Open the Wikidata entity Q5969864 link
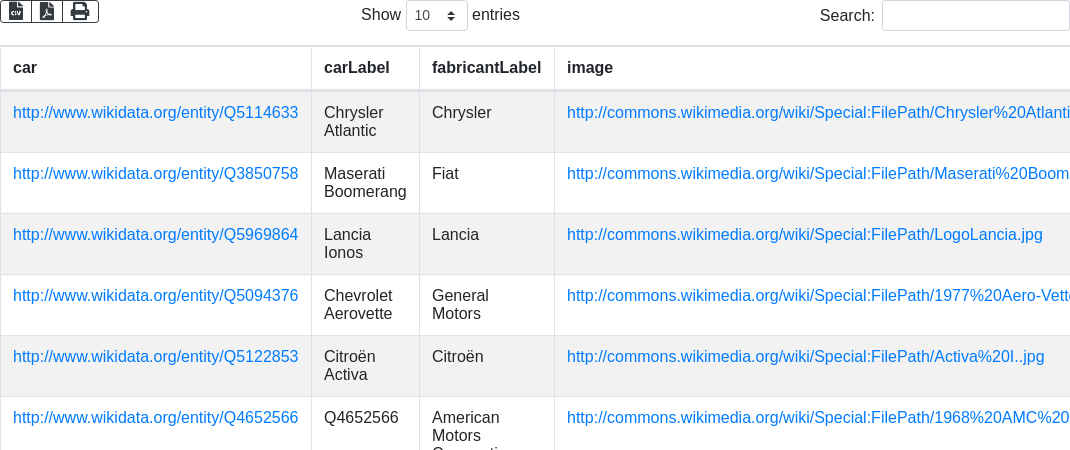Viewport: 1070px width, 450px height. [x=155, y=235]
